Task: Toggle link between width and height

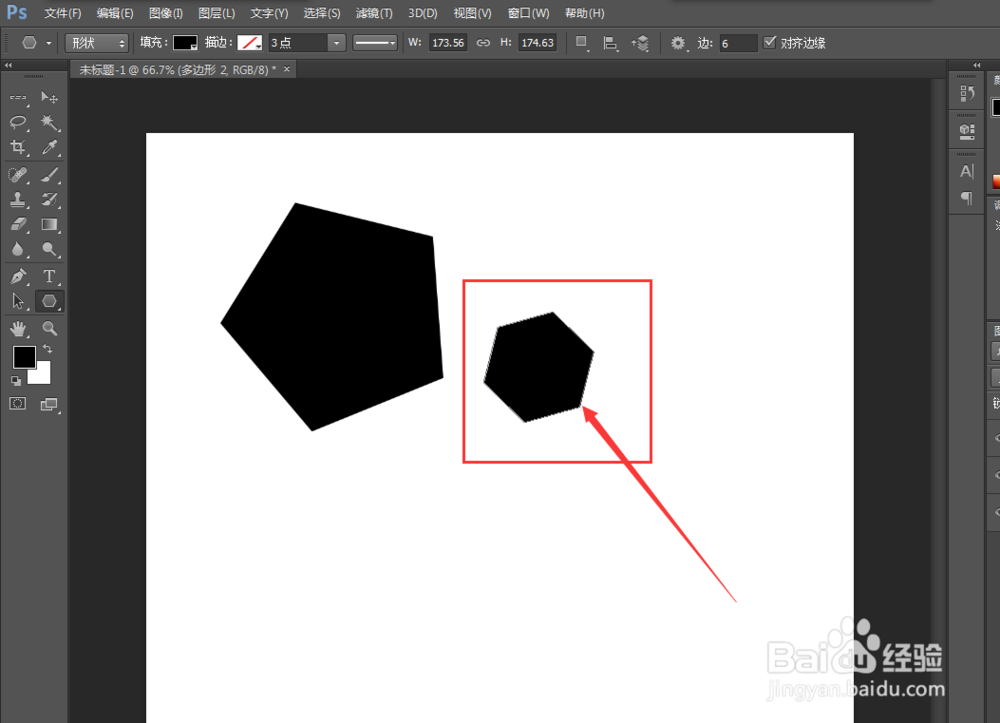Action: [483, 43]
